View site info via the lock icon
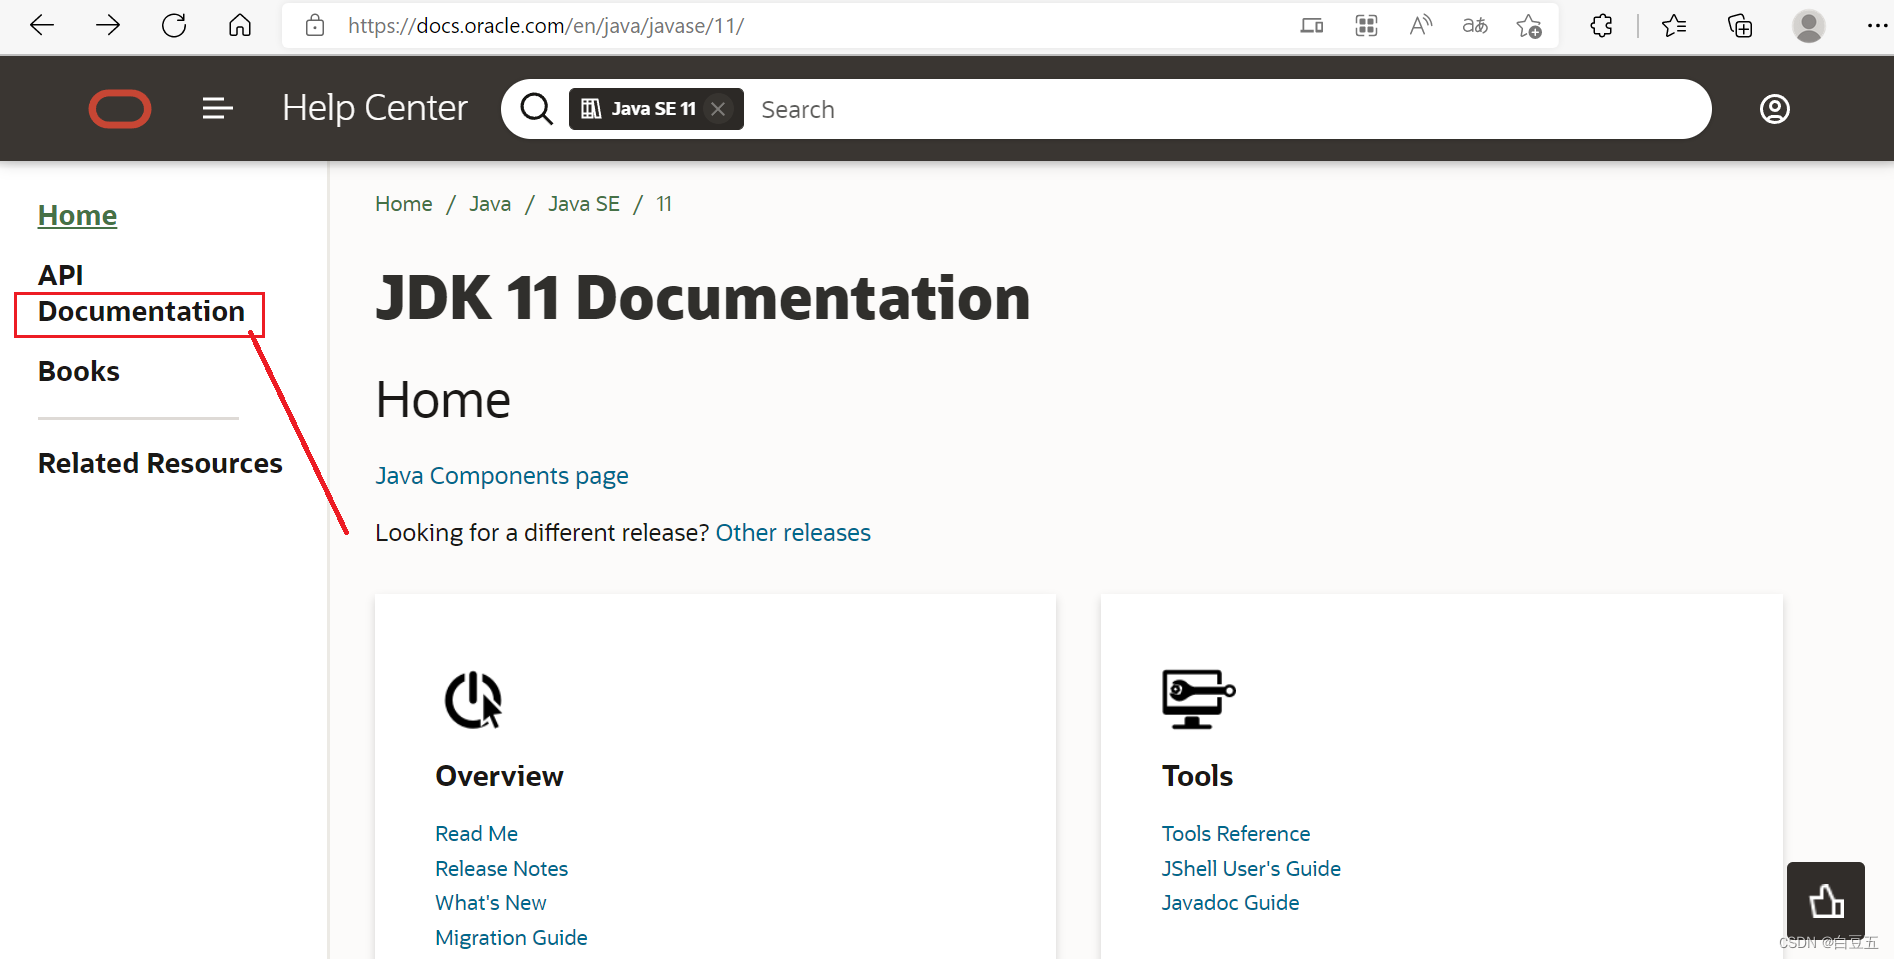The width and height of the screenshot is (1894, 959). [x=315, y=25]
